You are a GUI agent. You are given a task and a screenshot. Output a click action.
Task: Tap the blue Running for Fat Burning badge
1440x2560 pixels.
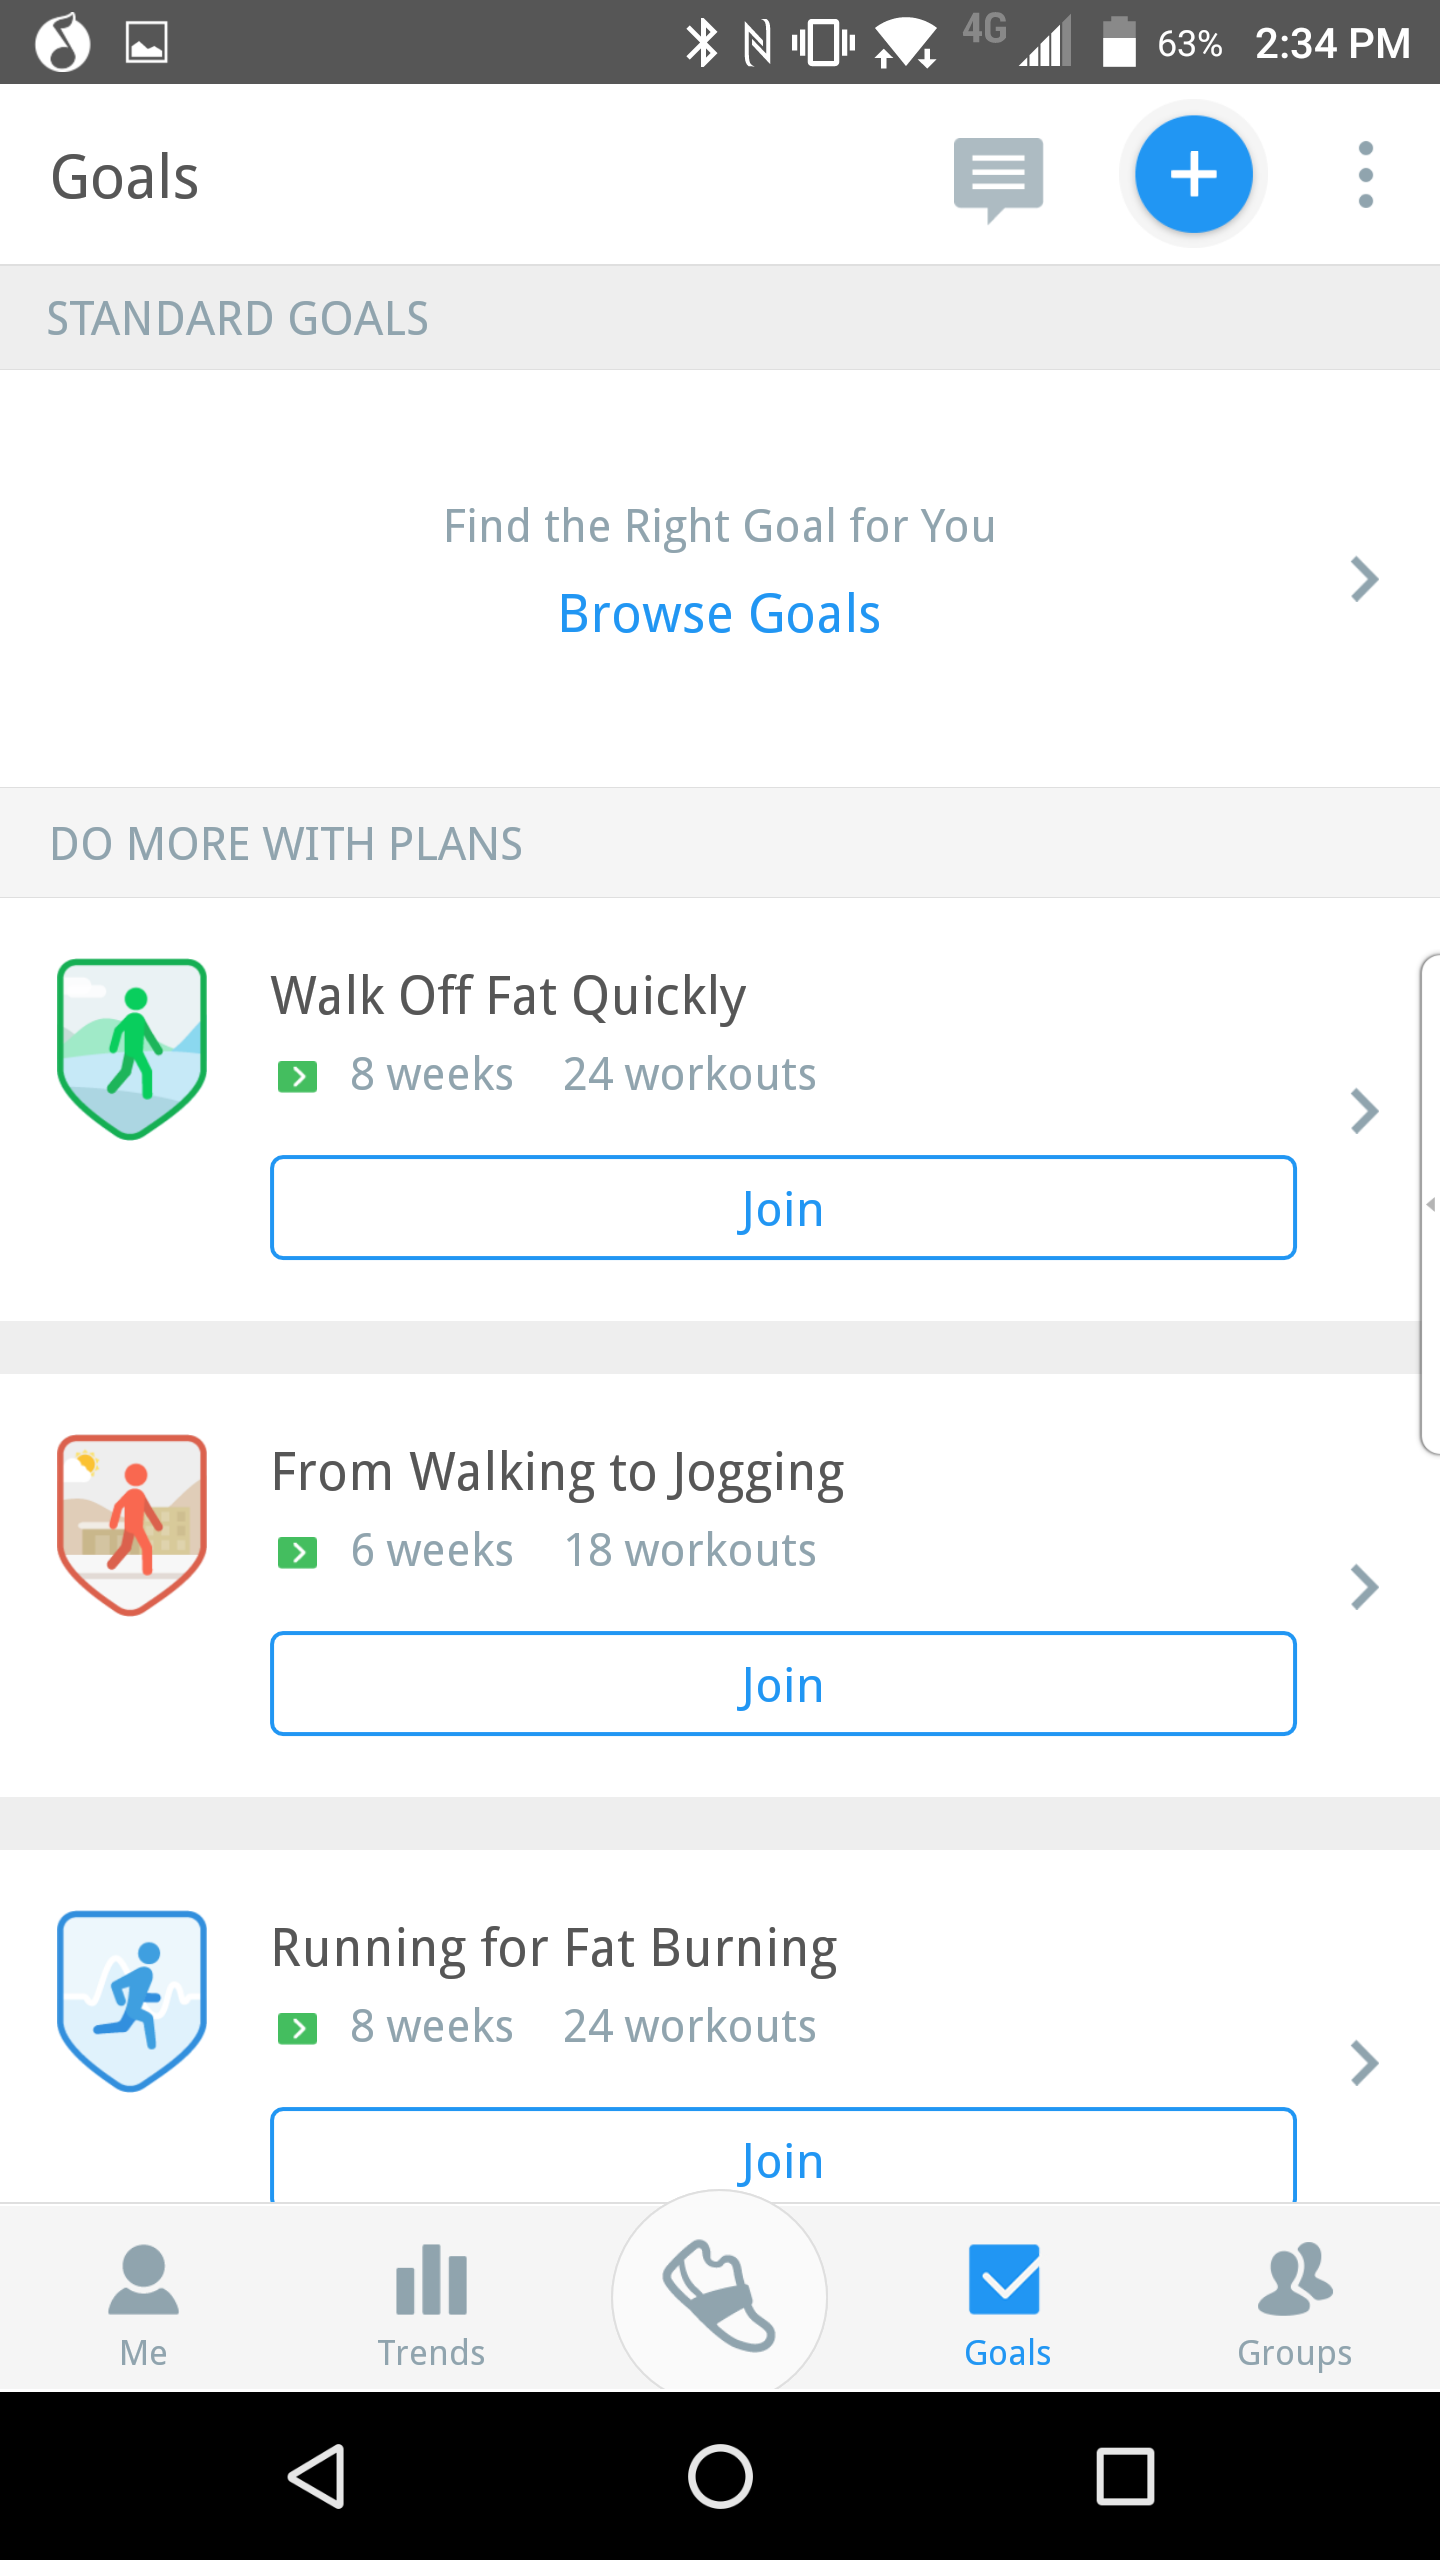click(x=132, y=2000)
